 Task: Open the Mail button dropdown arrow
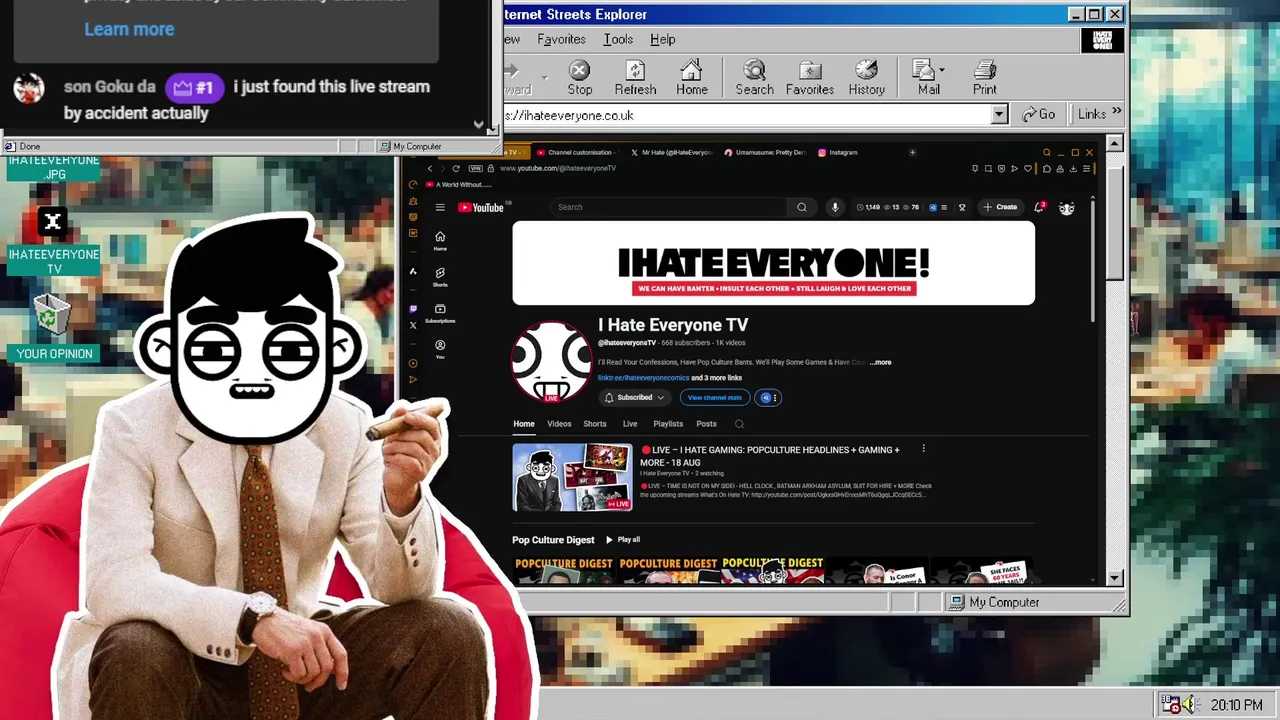pos(942,70)
